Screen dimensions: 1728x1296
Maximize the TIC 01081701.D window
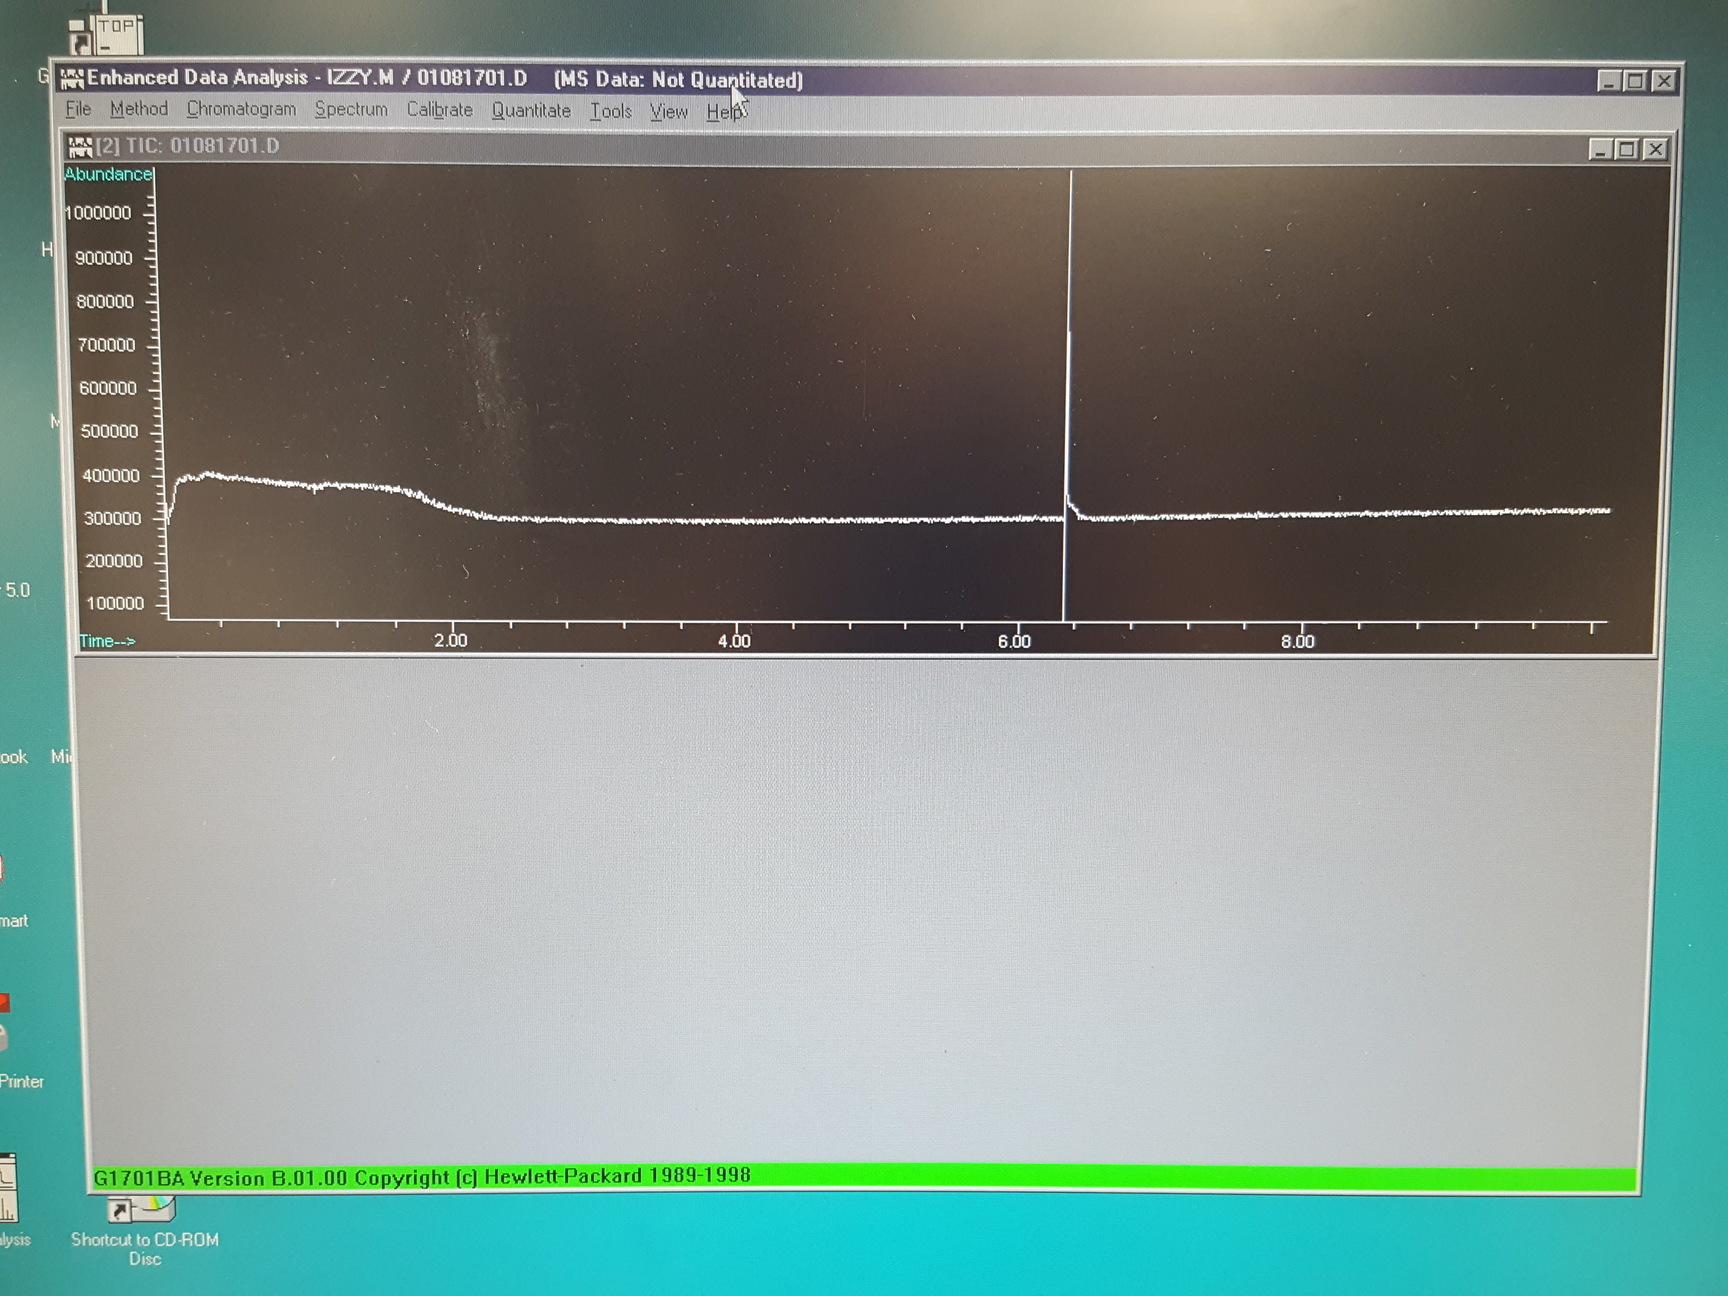[x=1627, y=149]
